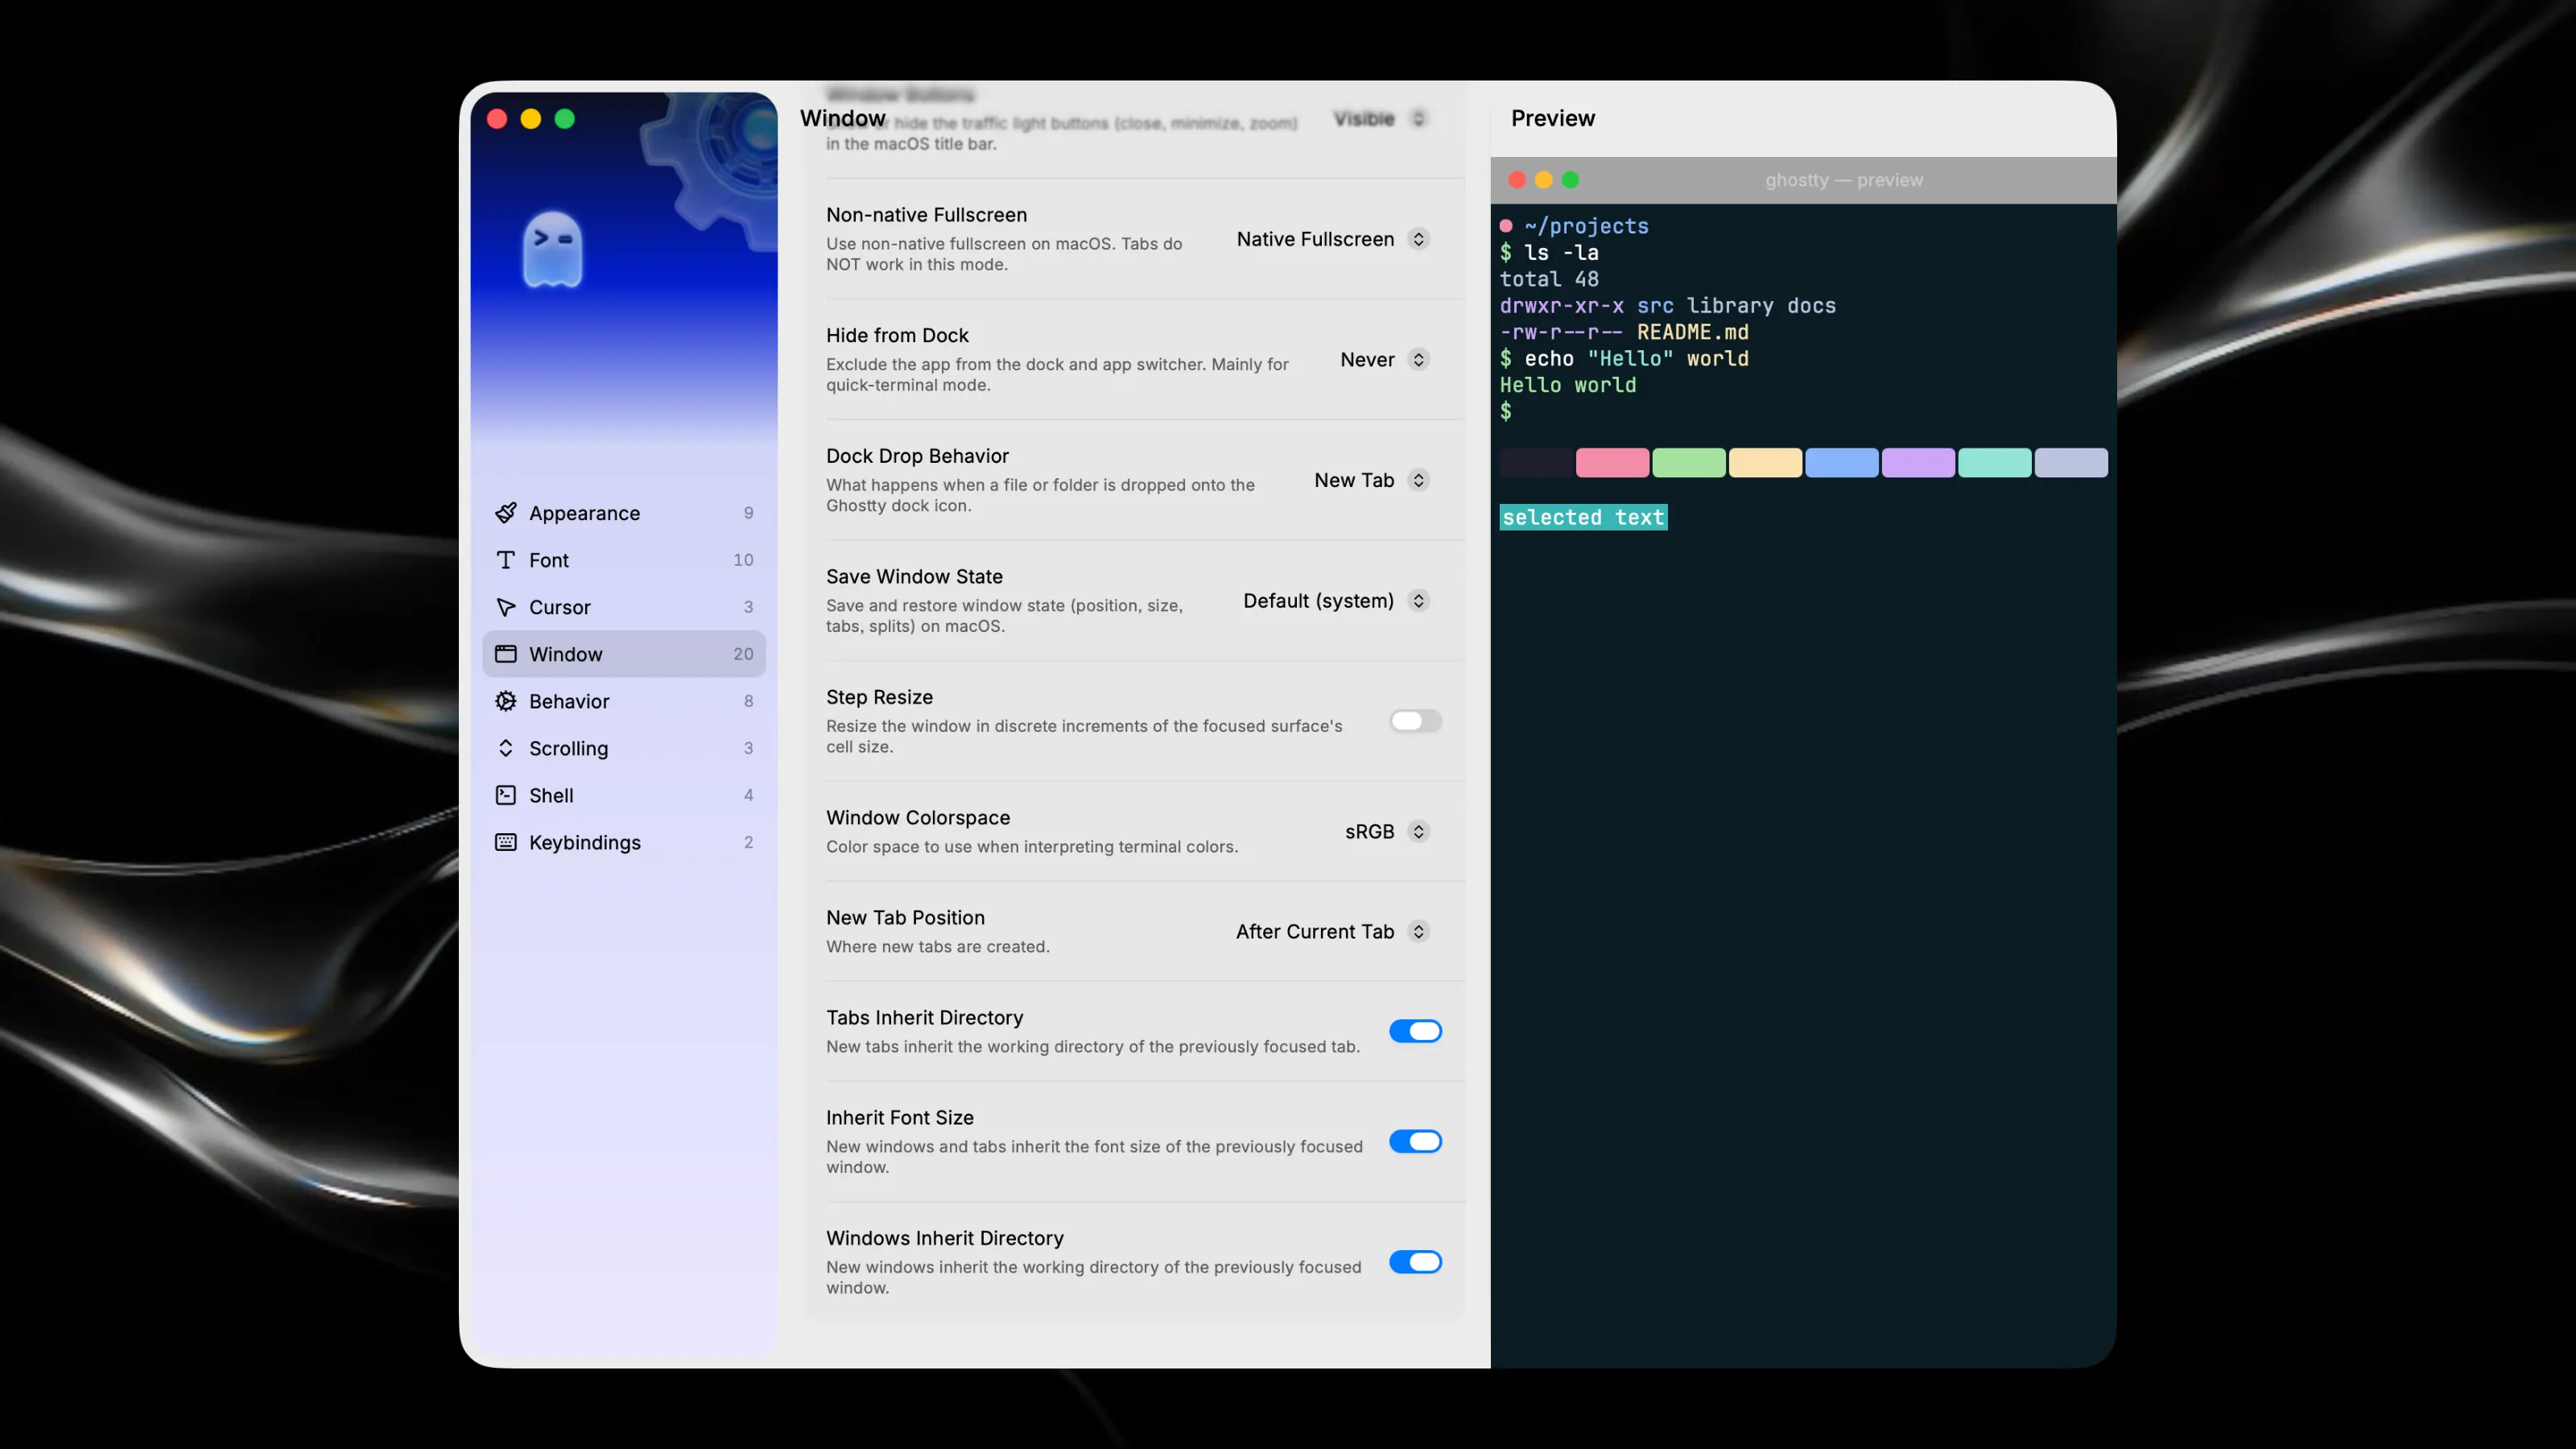The image size is (2576, 1449).
Task: Click the '~/projects' path in preview
Action: click(x=1586, y=226)
